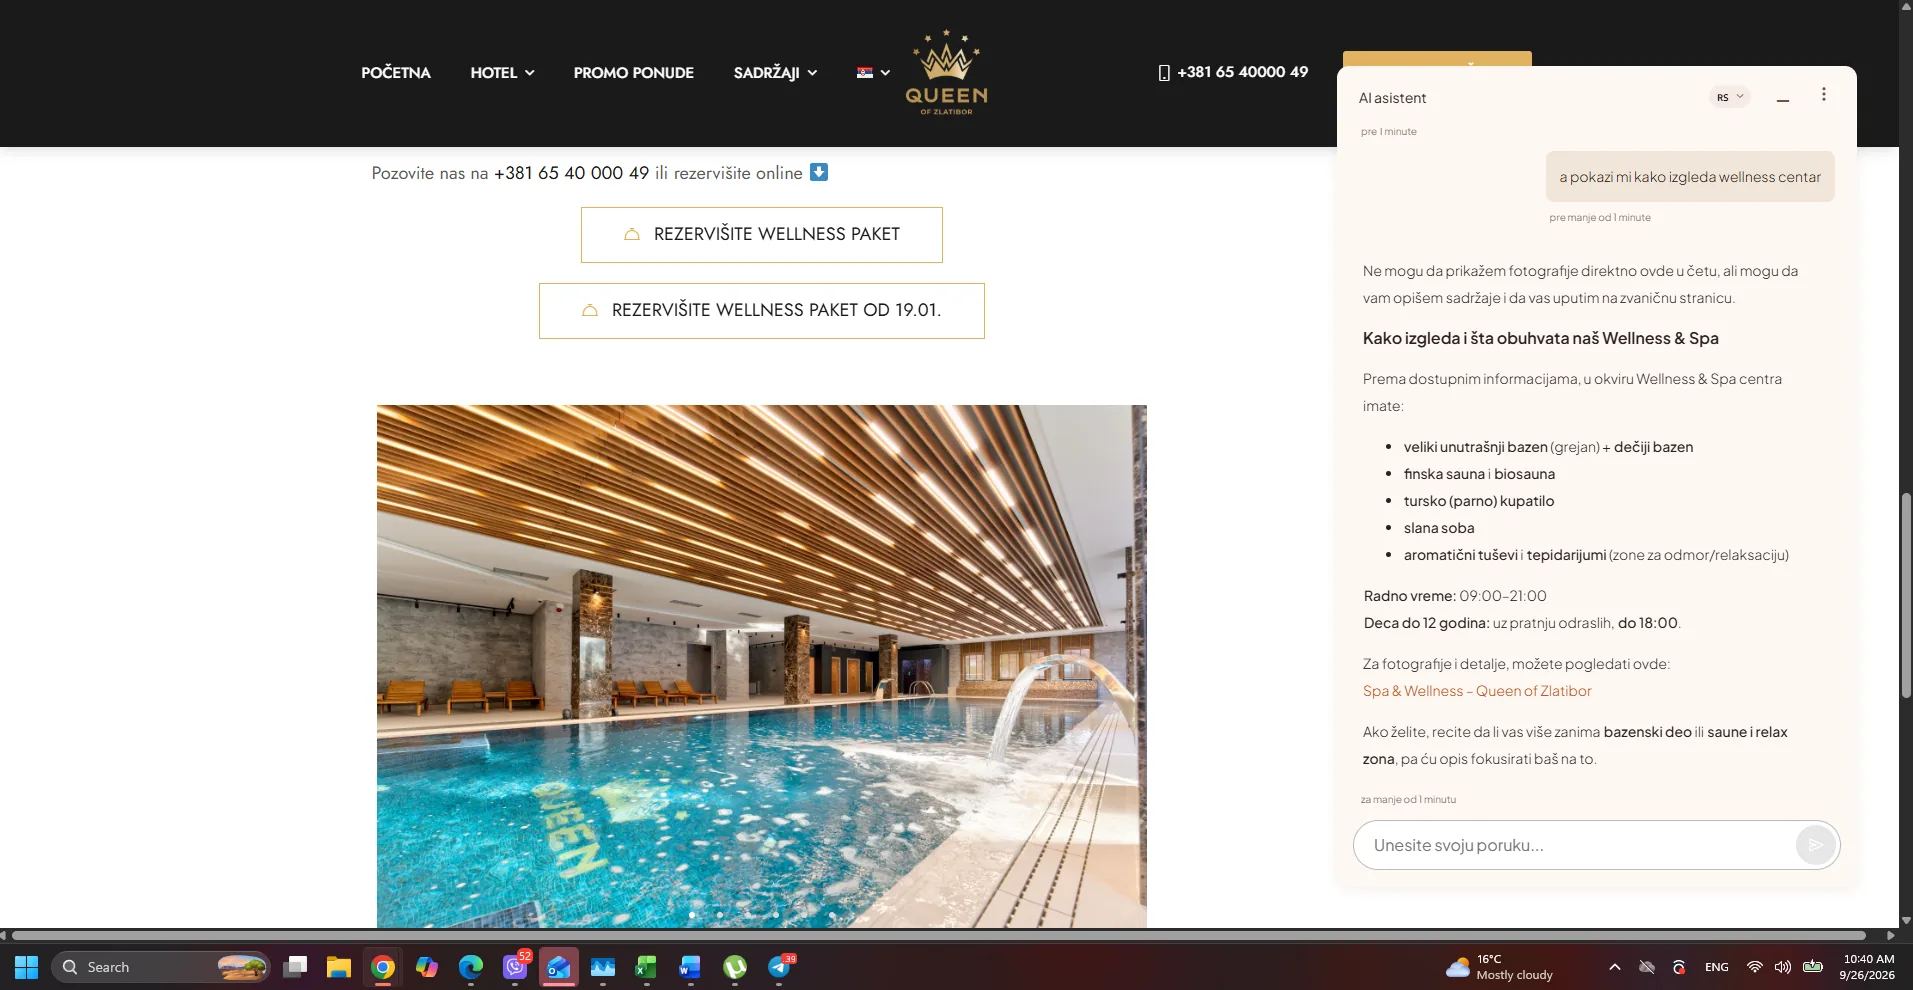Open Telegram with 39 notifications
Image resolution: width=1913 pixels, height=990 pixels.
780,967
